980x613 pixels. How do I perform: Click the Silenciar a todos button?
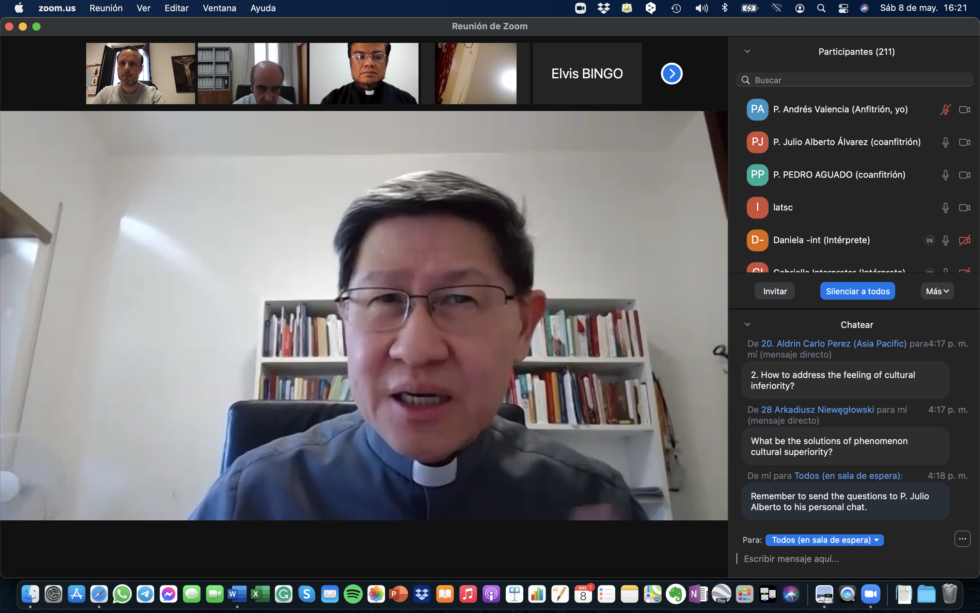[857, 291]
